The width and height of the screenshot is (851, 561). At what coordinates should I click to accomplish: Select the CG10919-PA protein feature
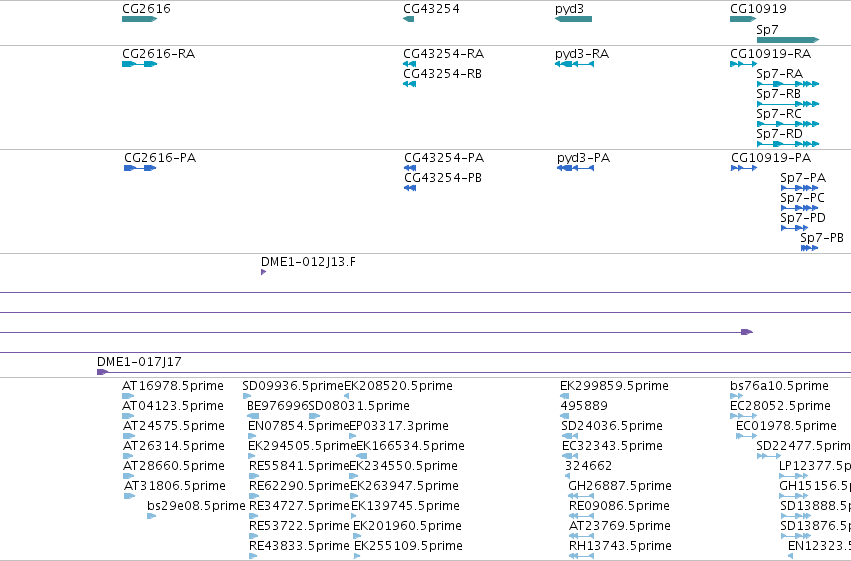click(744, 168)
